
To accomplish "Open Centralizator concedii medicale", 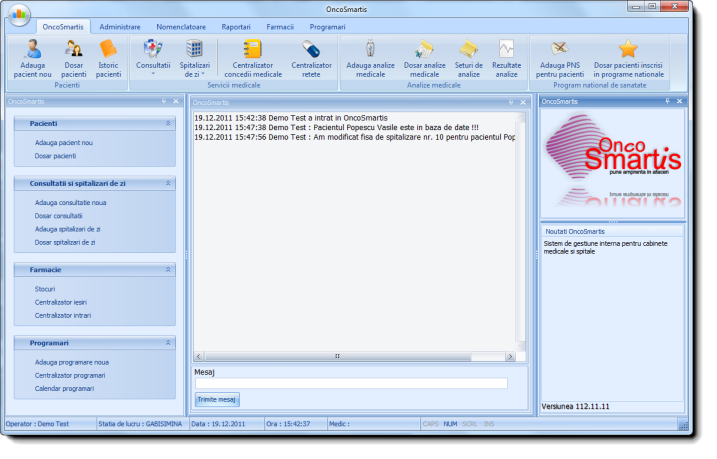I will pyautogui.click(x=253, y=59).
